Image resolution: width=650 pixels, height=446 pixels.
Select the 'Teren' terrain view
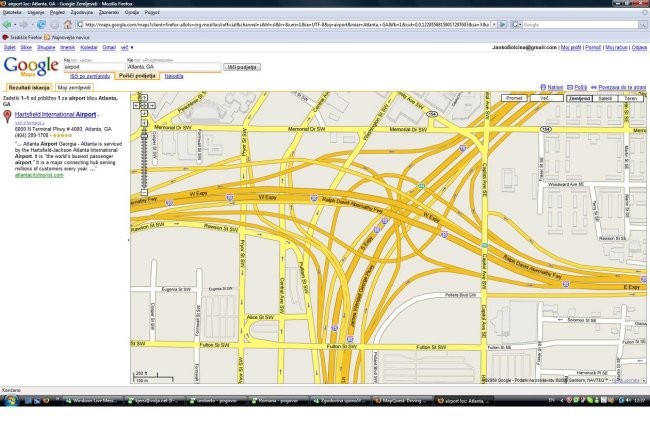[631, 98]
